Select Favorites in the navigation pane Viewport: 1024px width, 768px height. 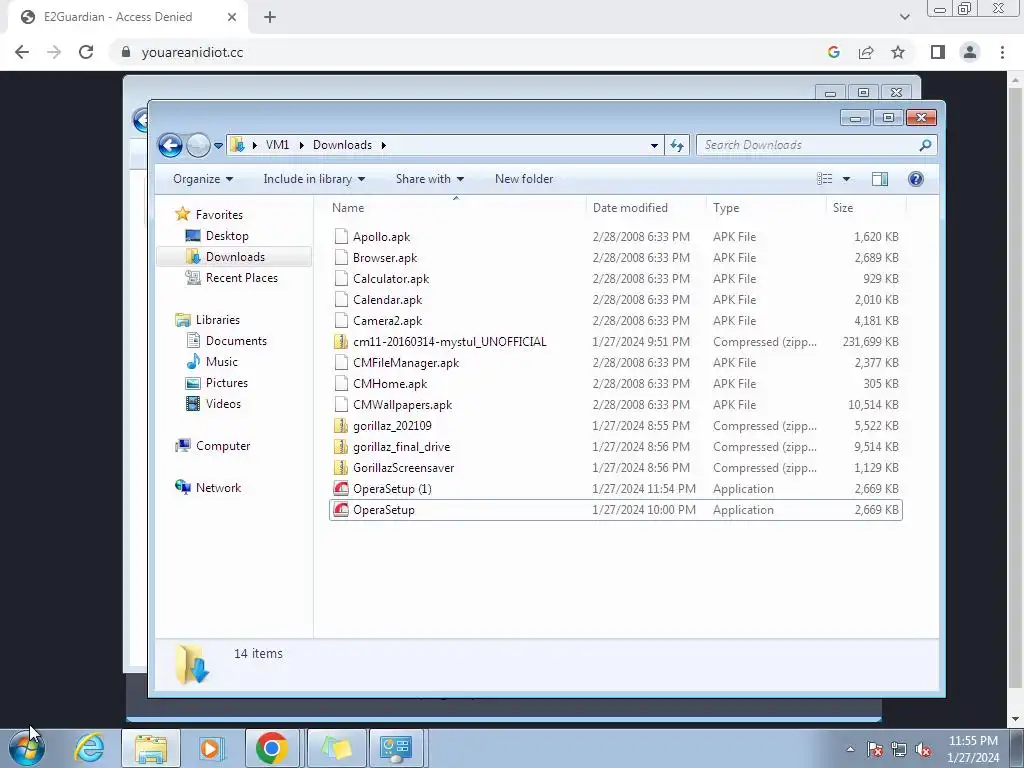[x=219, y=215]
